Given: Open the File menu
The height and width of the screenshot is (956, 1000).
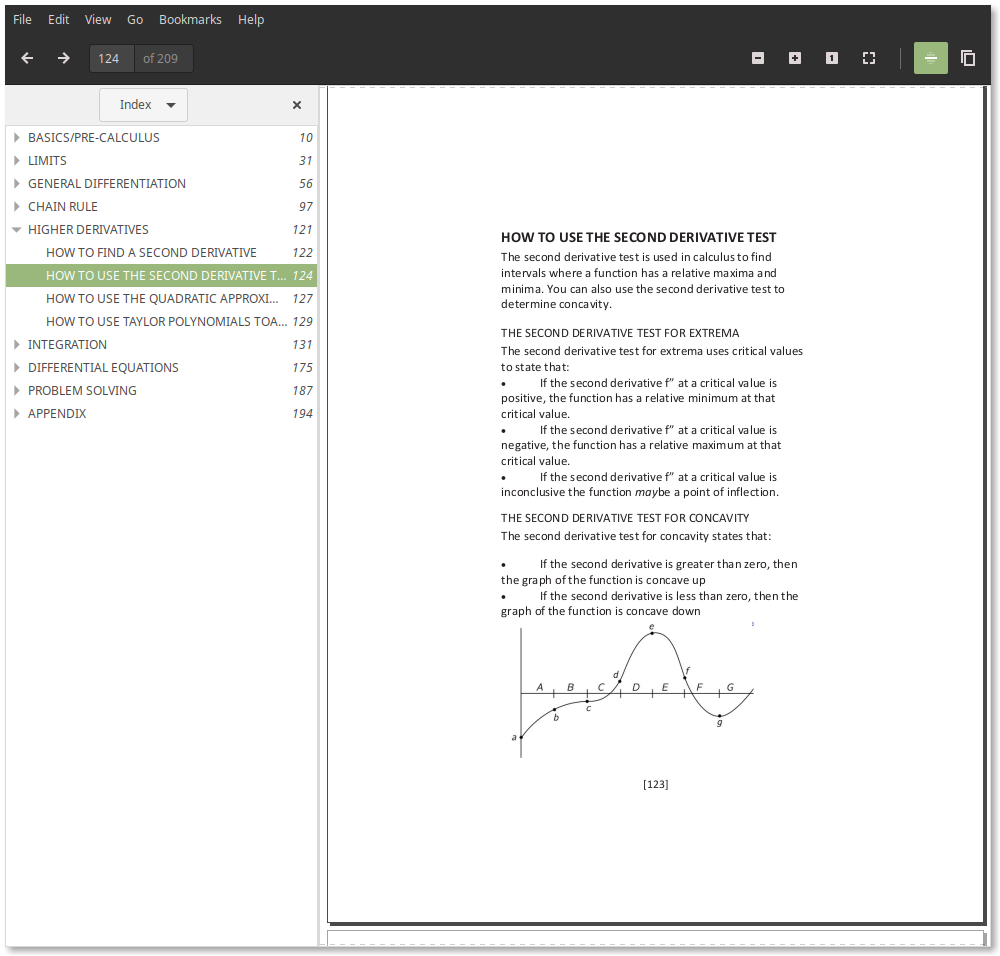Looking at the screenshot, I should [22, 19].
